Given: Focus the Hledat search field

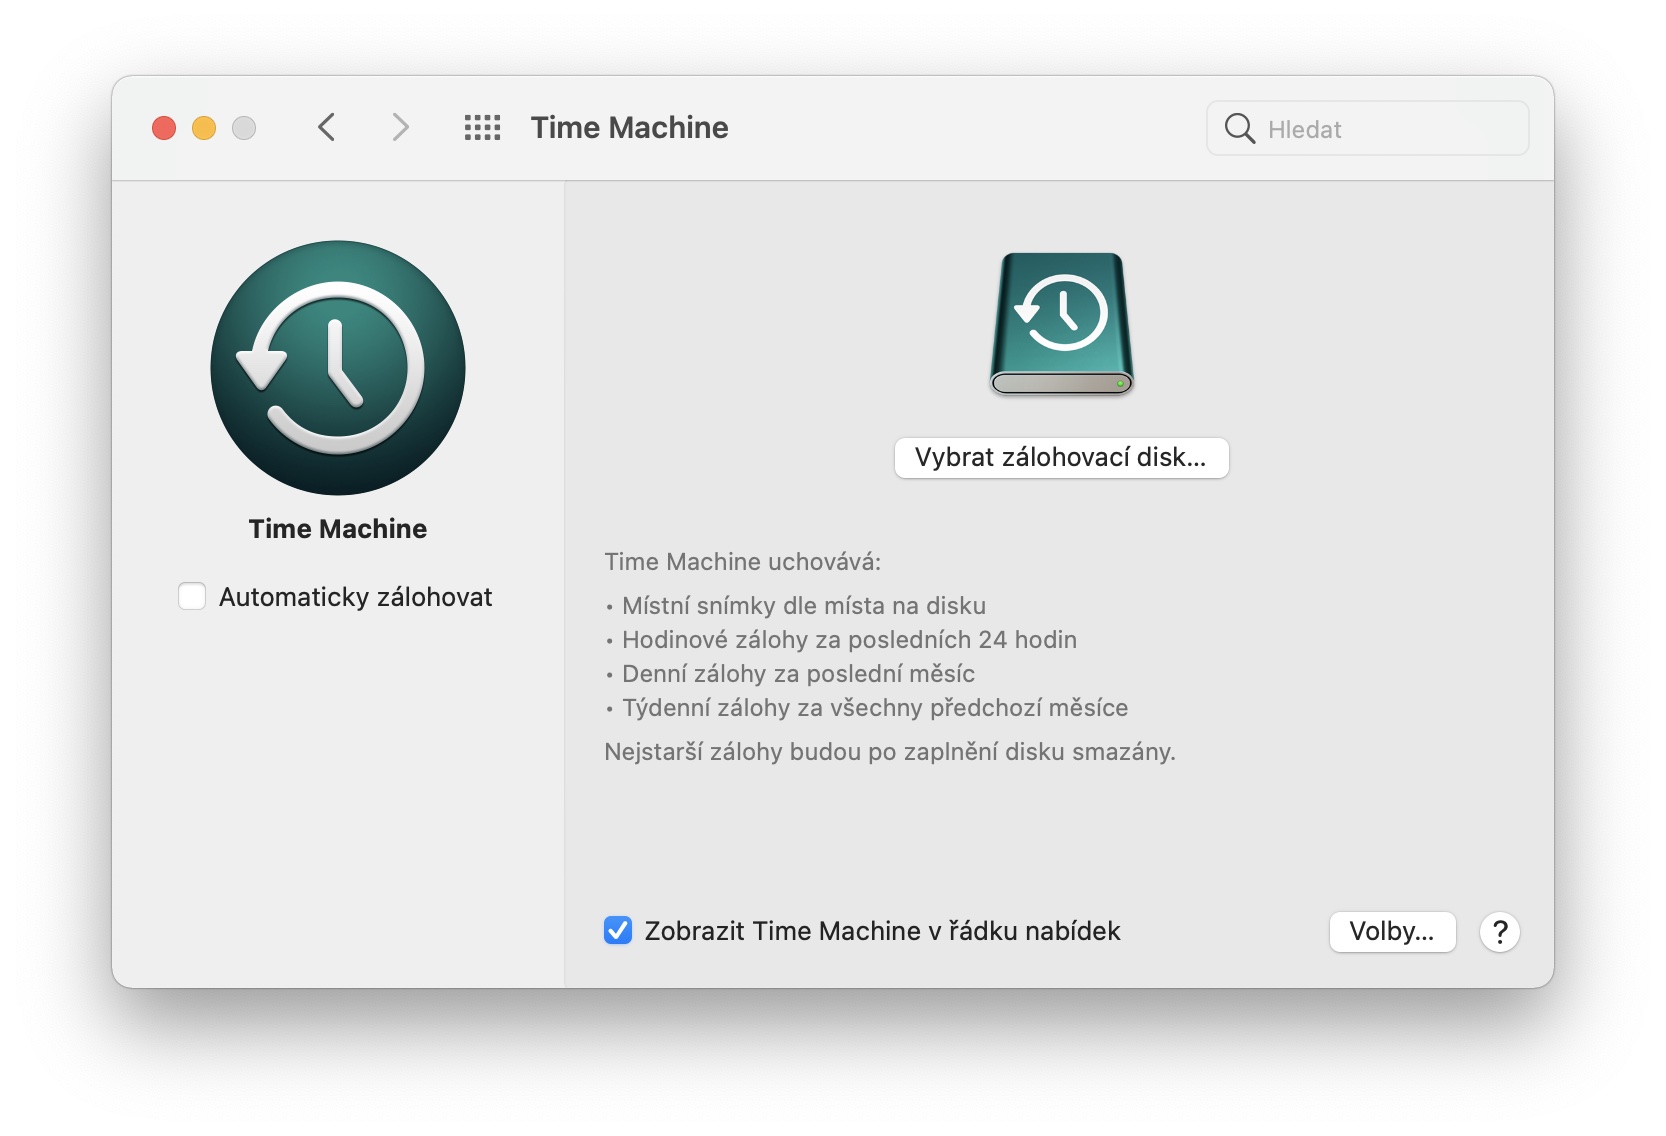Looking at the screenshot, I should (x=1367, y=128).
